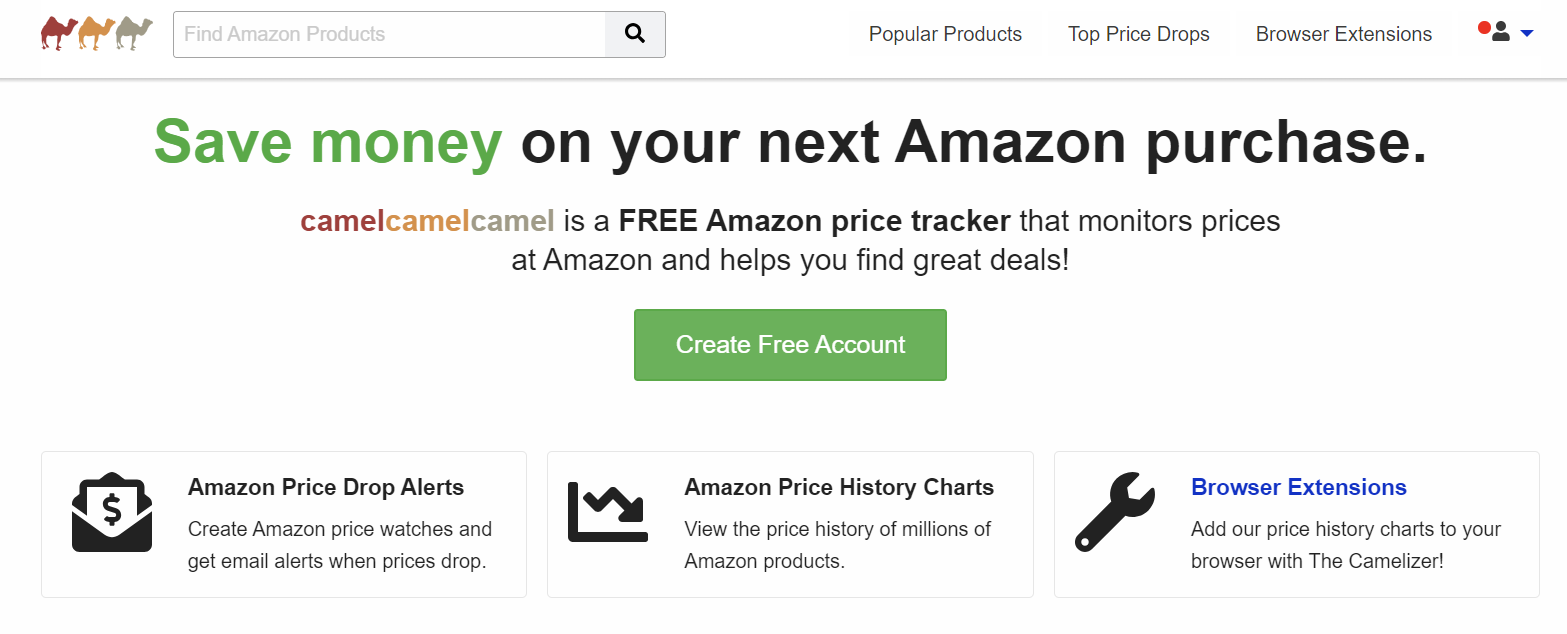The image size is (1567, 634).
Task: Open the Top Price Drops page
Action: (x=1138, y=33)
